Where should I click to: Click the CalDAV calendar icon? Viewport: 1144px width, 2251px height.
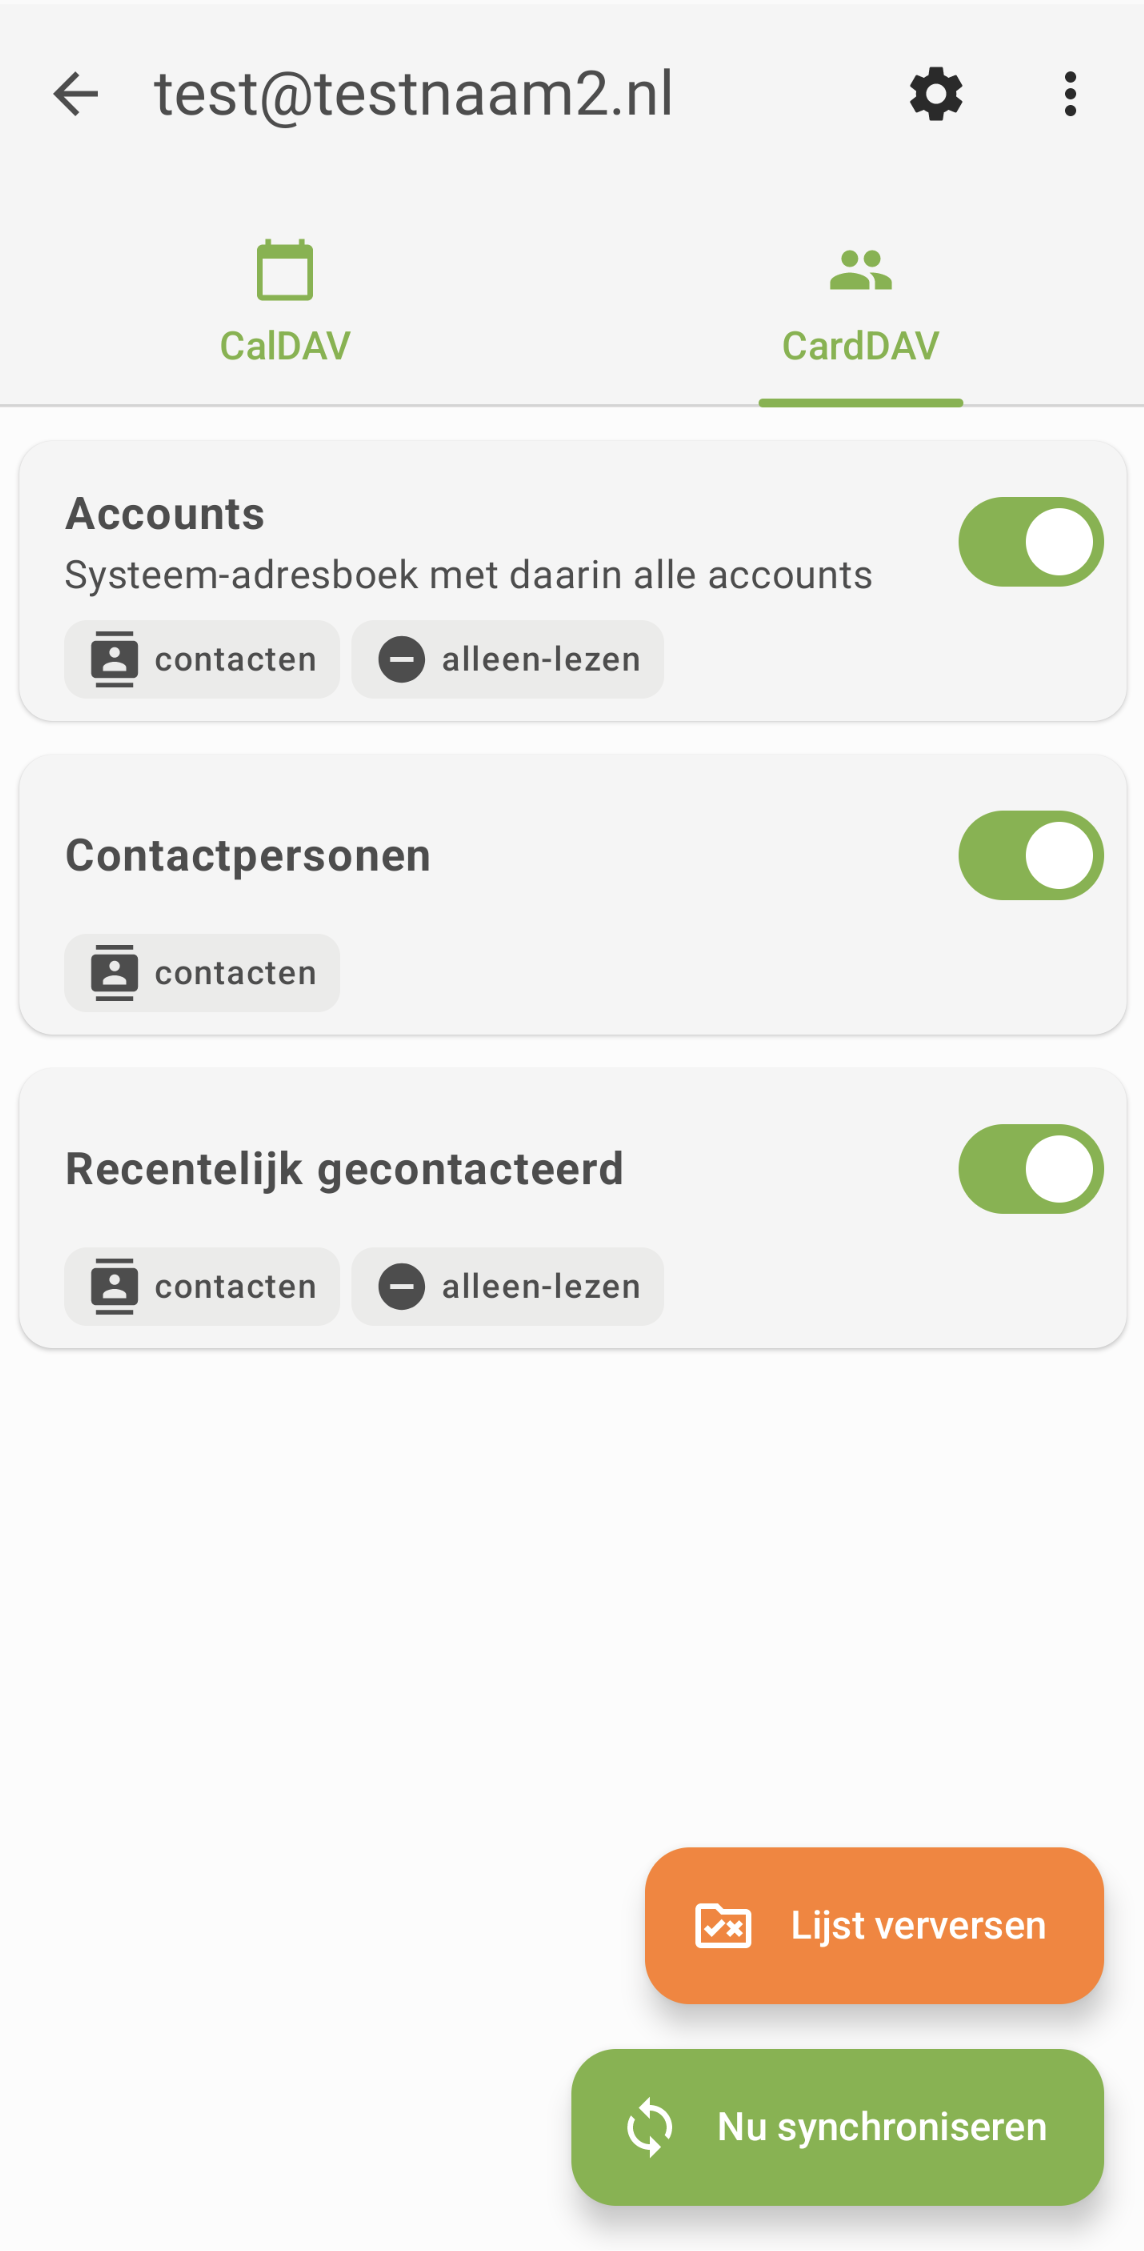click(285, 270)
